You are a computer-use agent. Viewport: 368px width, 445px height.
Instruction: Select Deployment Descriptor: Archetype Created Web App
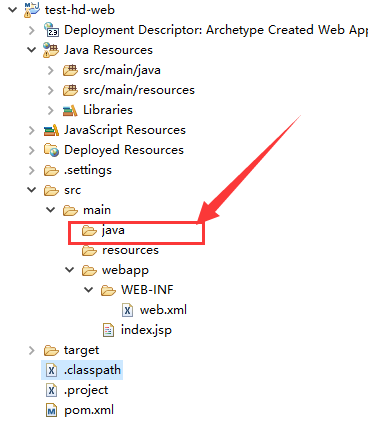[x=216, y=30]
